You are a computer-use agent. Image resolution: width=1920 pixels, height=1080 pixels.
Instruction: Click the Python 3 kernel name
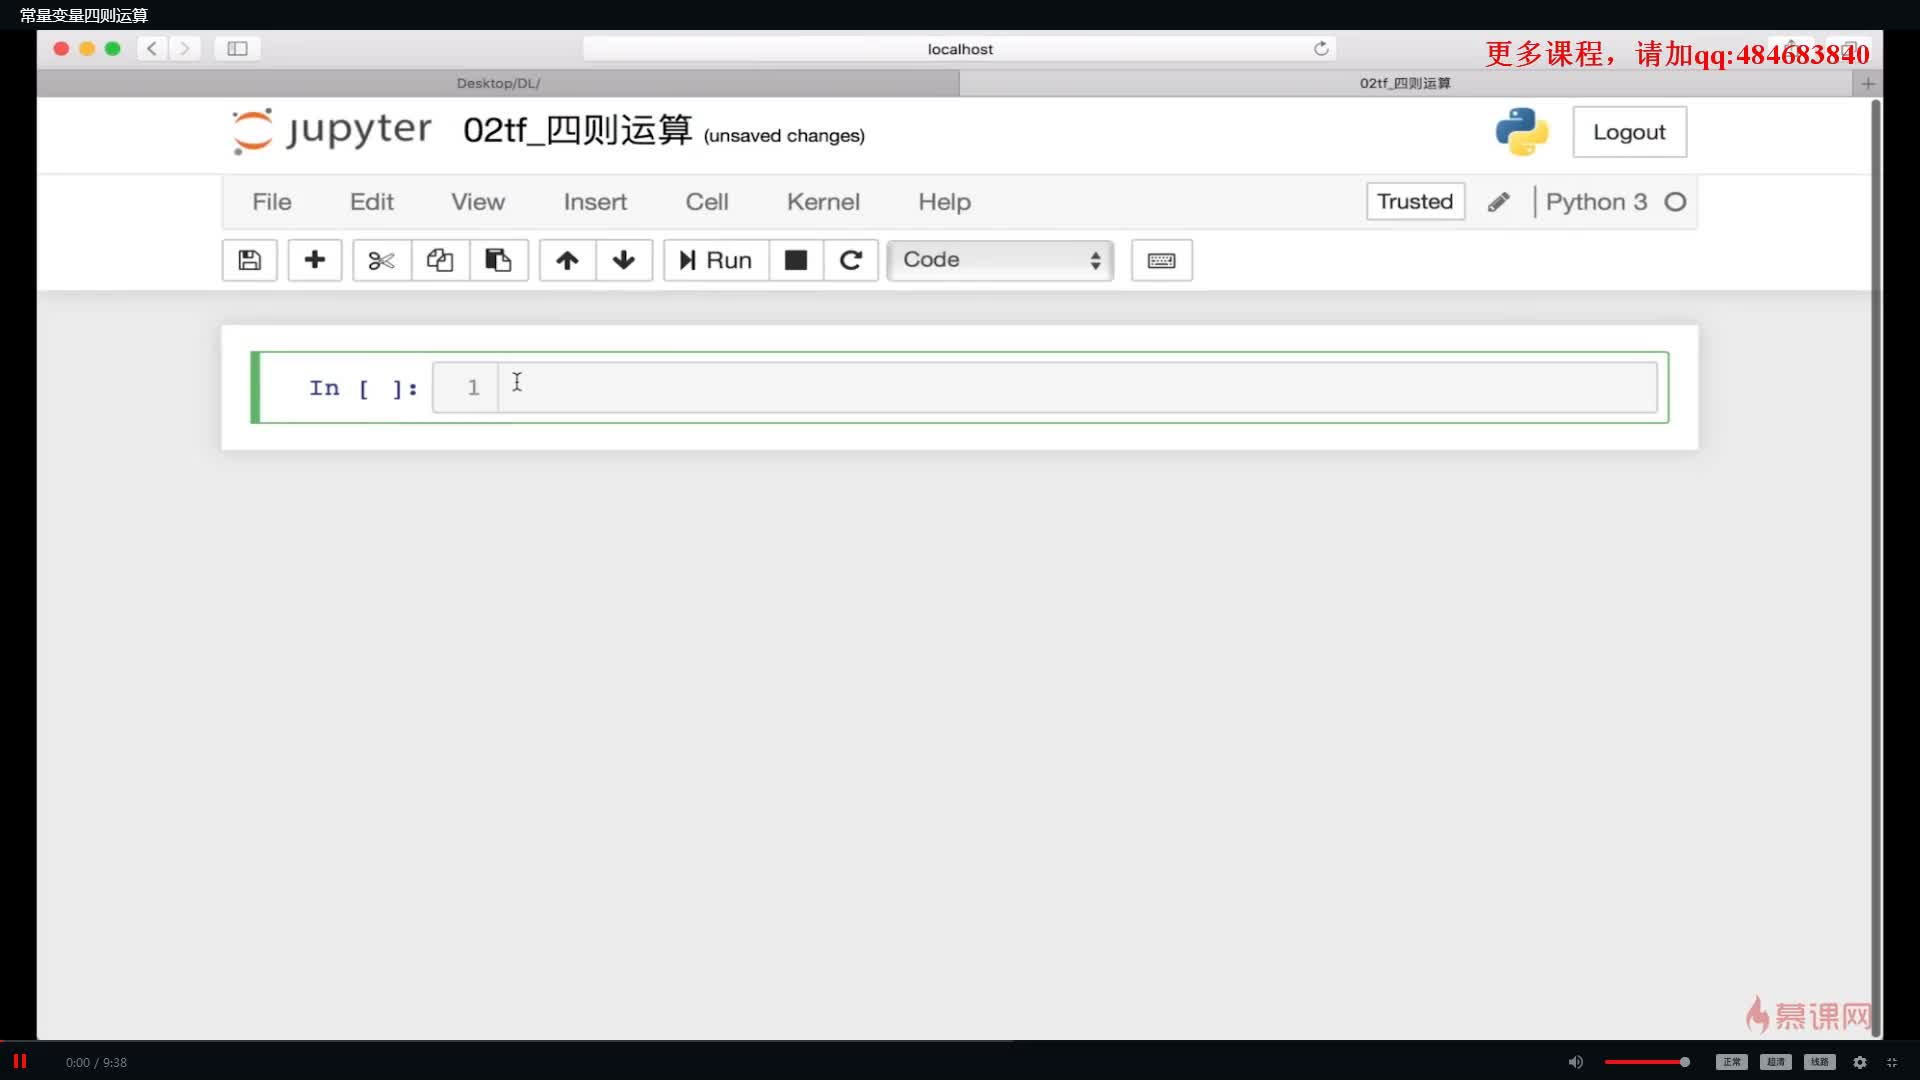click(x=1596, y=202)
